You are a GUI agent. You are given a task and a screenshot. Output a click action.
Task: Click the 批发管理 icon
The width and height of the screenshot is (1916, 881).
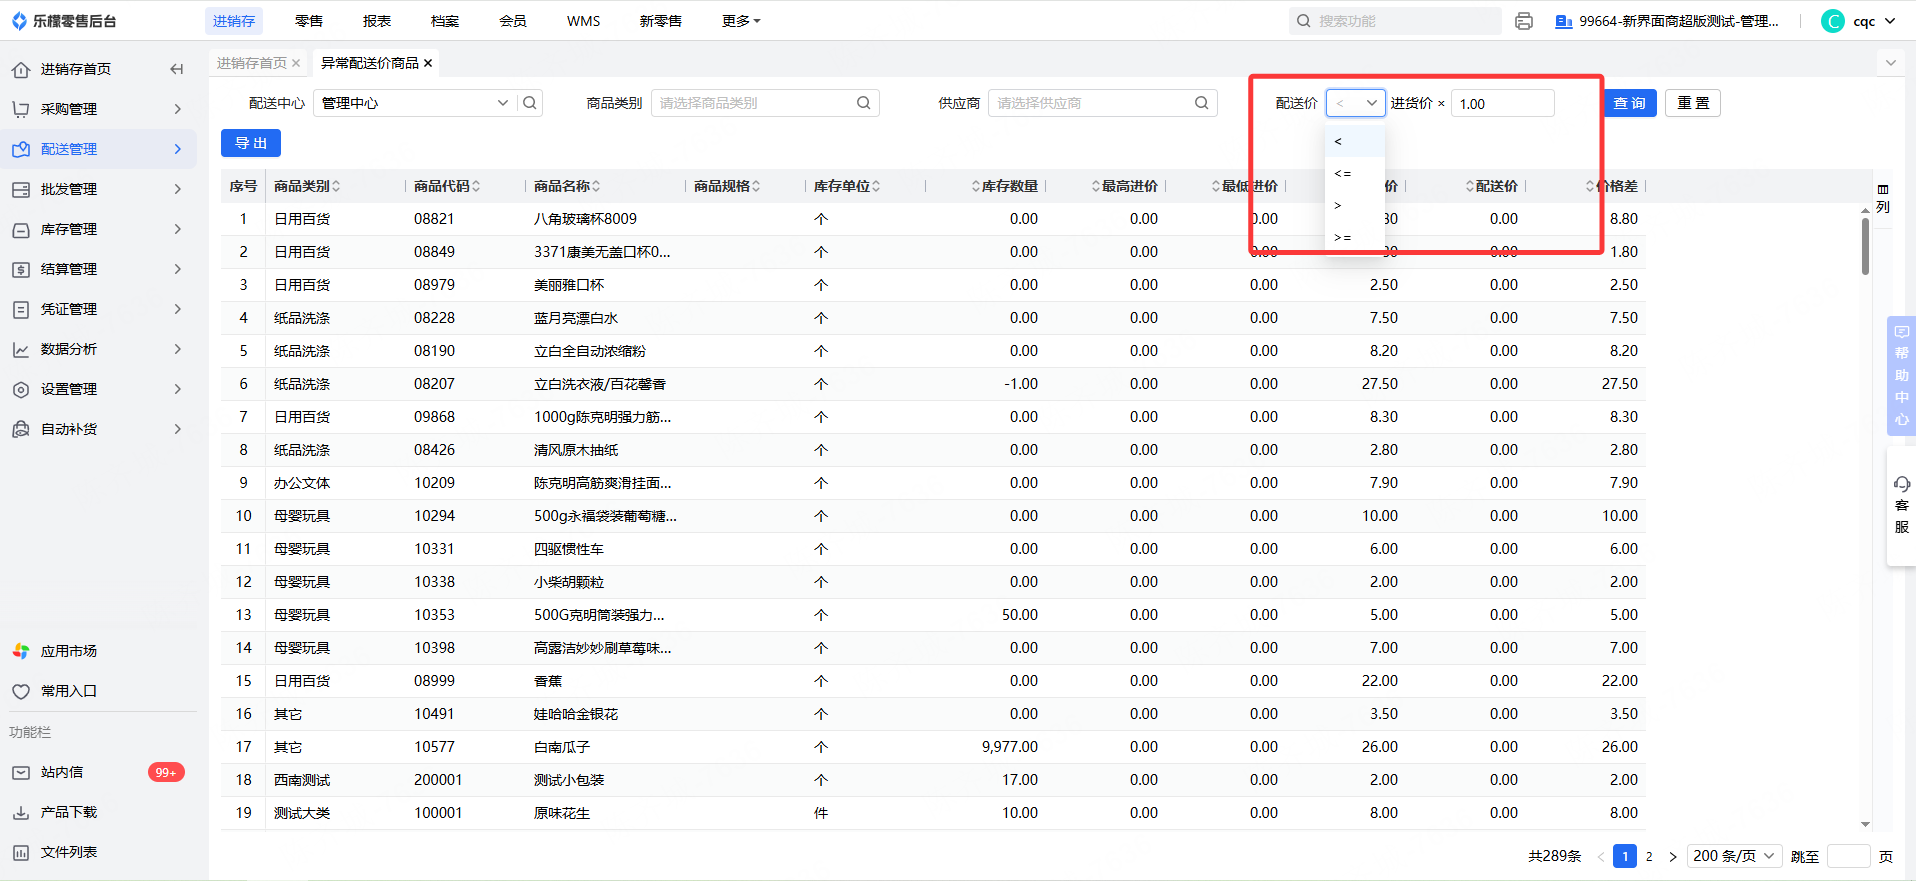(x=21, y=189)
